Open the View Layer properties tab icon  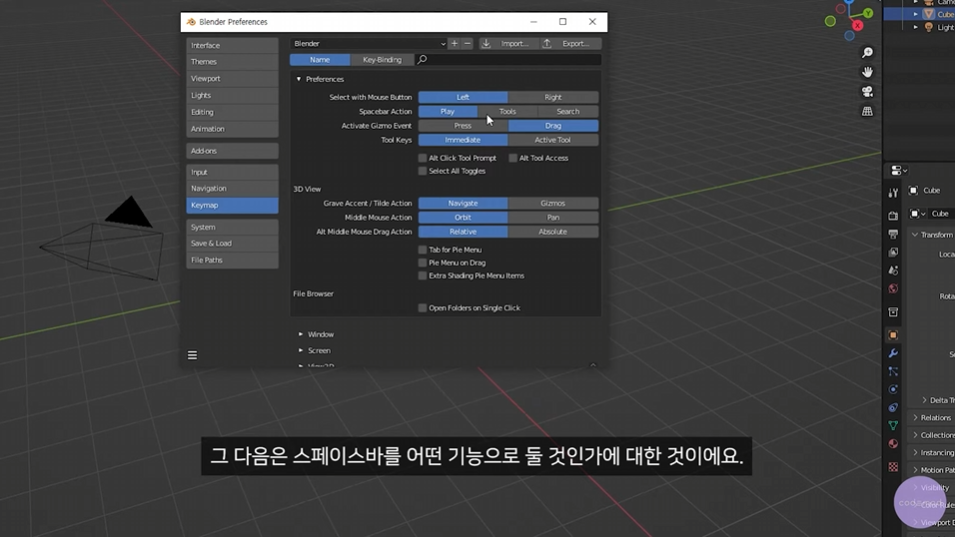click(x=893, y=252)
